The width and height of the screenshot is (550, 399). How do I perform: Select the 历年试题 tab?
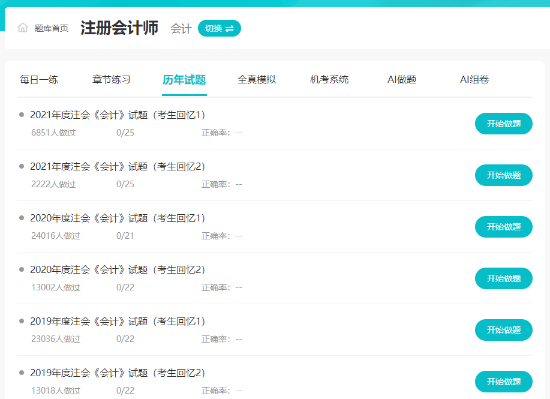[x=184, y=80]
